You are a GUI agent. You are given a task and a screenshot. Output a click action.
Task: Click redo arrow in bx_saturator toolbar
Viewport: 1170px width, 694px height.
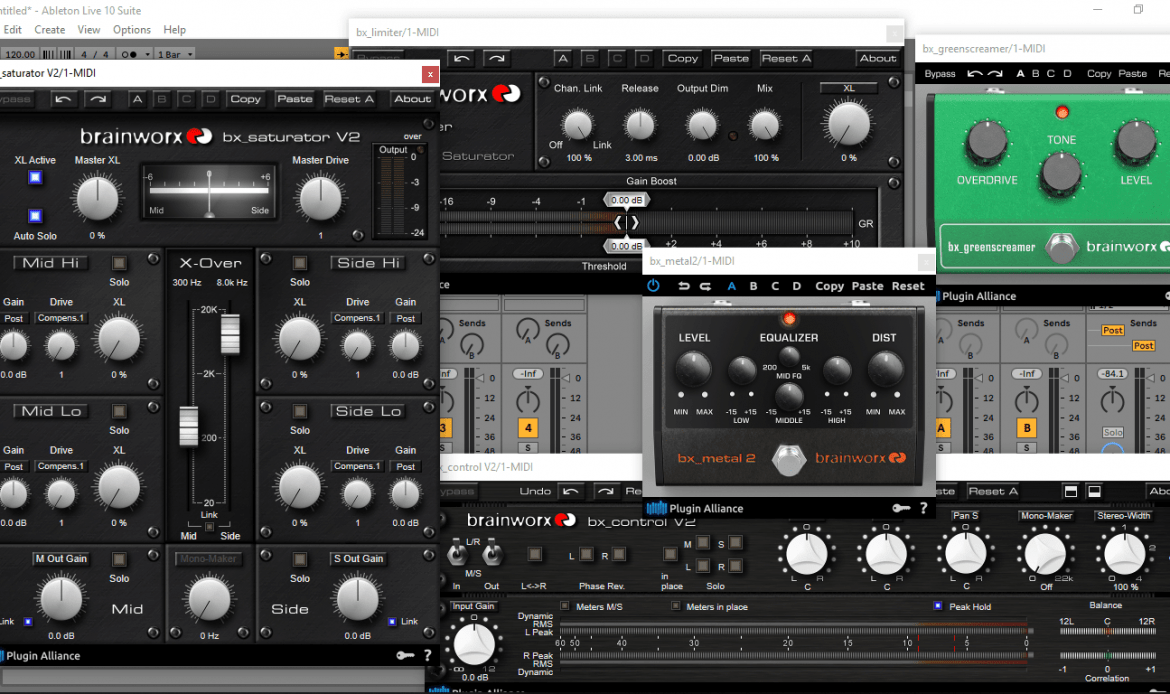pyautogui.click(x=97, y=99)
